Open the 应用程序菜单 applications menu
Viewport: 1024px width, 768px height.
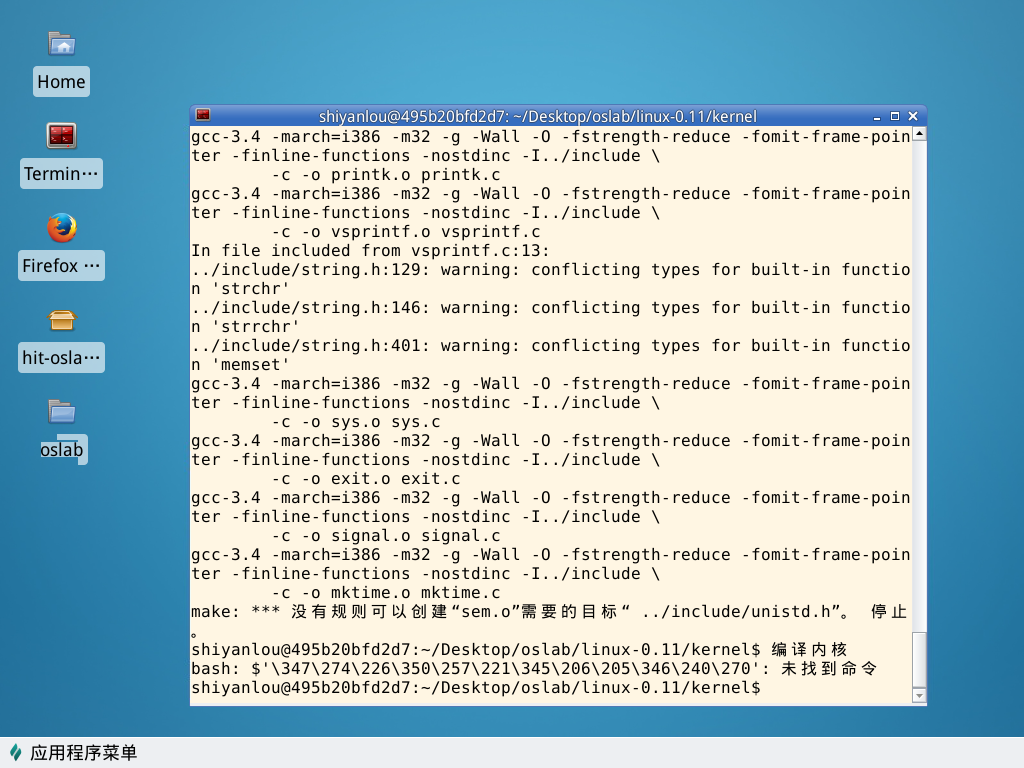coord(73,752)
